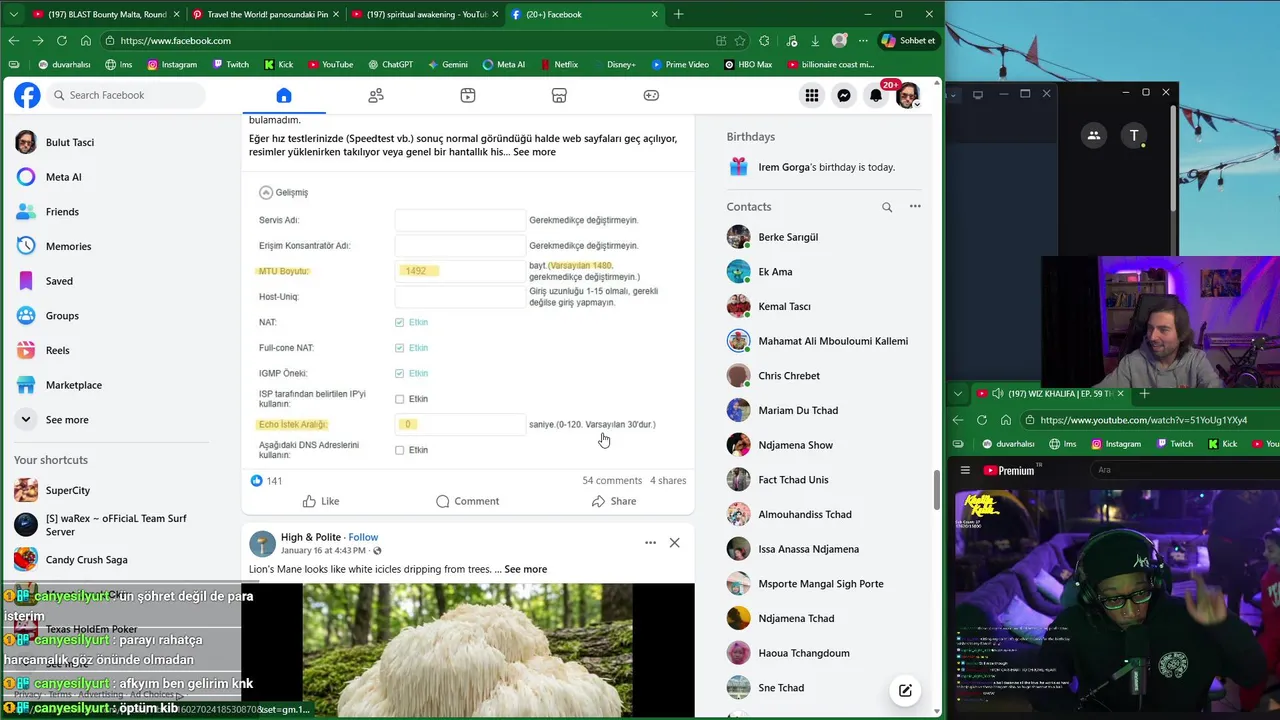Expand the router post See more text
Image resolution: width=1280 pixels, height=720 pixels.
[x=534, y=152]
